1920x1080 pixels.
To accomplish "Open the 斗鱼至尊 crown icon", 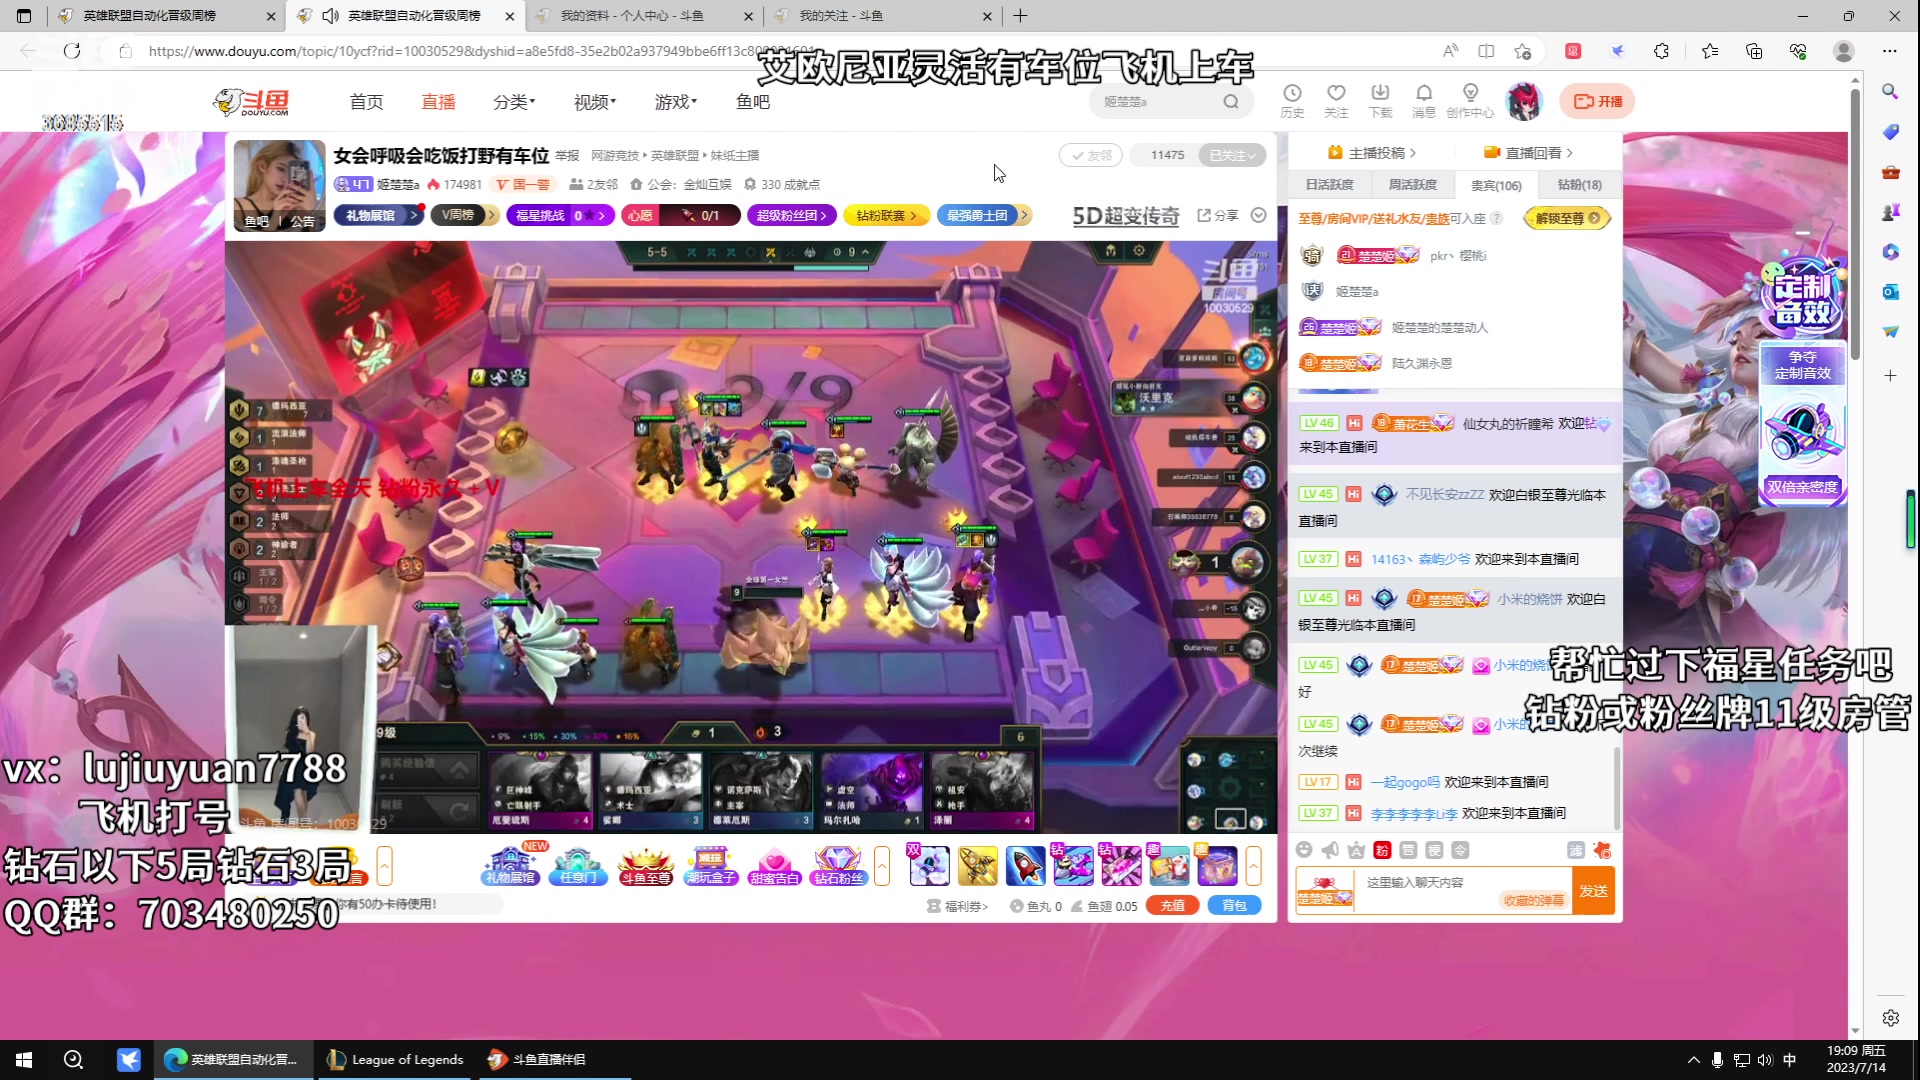I will (x=645, y=865).
